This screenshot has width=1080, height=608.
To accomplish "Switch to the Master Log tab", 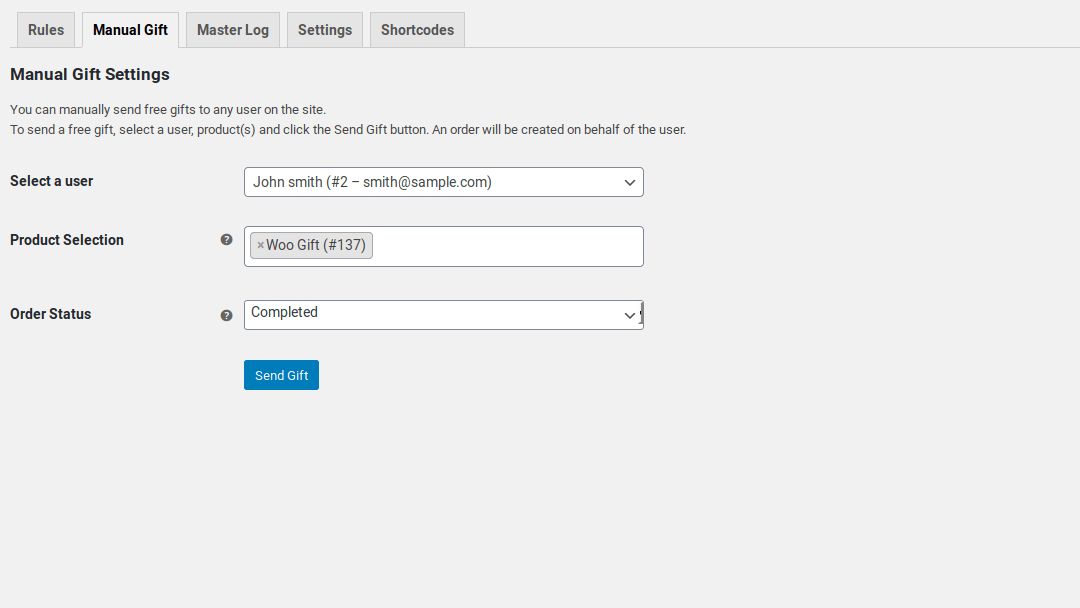I will click(x=232, y=29).
